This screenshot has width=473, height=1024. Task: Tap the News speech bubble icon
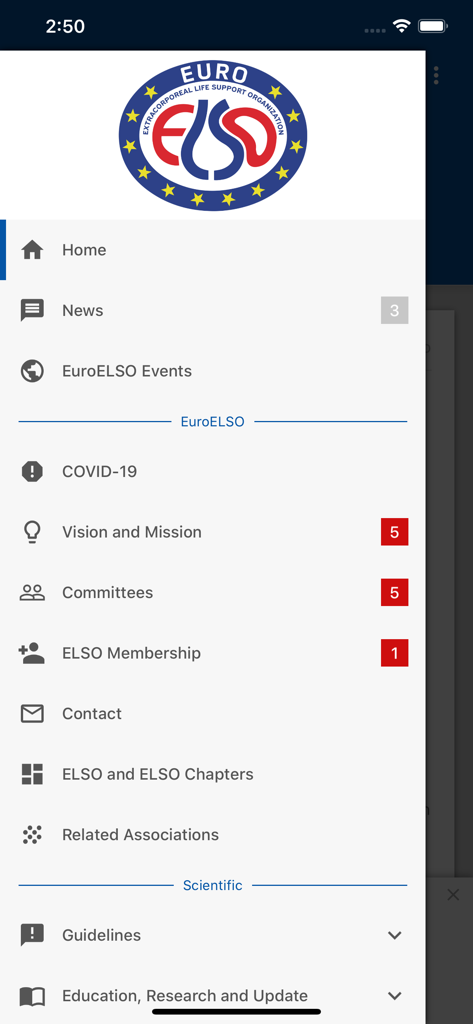click(x=32, y=310)
